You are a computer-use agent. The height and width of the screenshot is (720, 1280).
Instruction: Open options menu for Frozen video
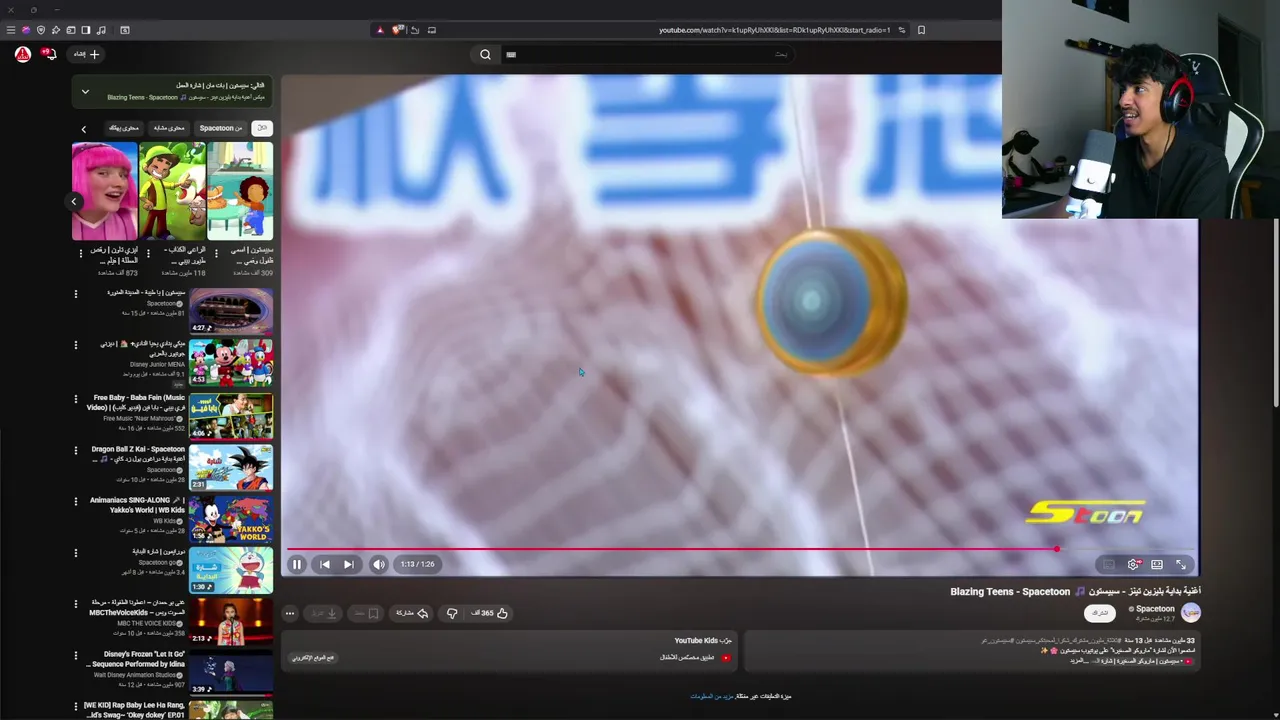tap(75, 655)
